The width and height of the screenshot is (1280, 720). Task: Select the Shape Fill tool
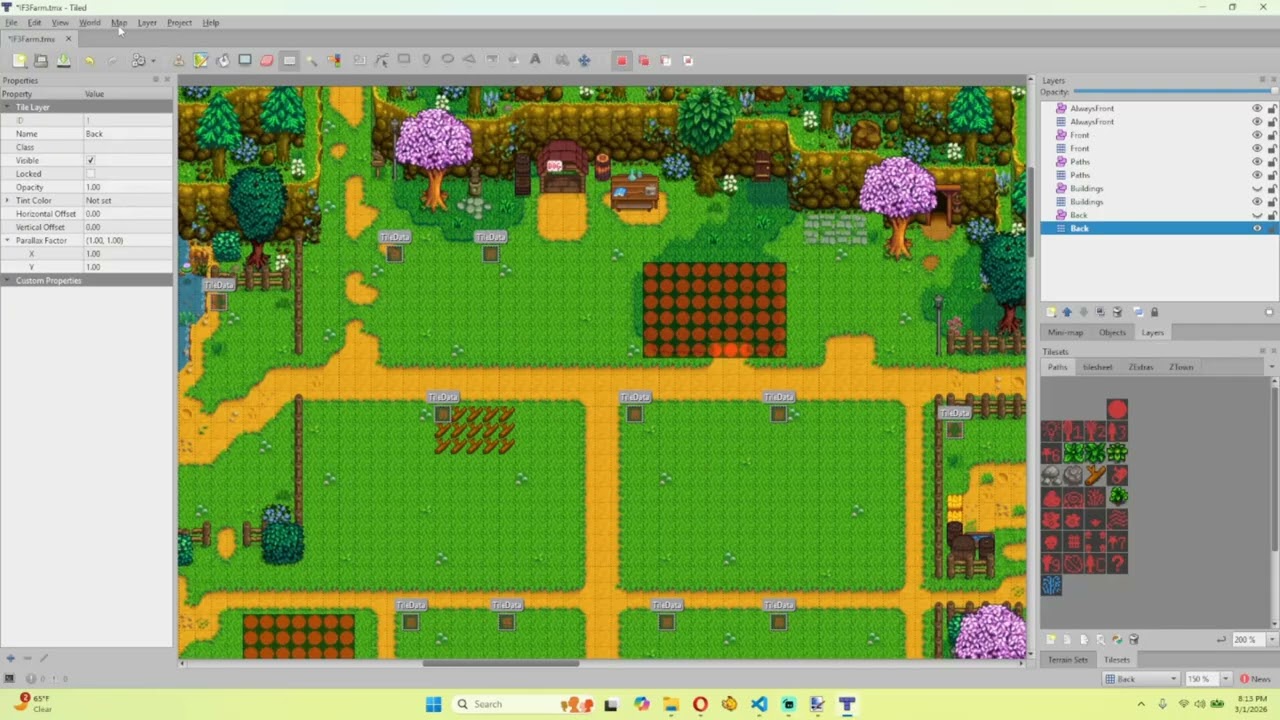(x=244, y=60)
